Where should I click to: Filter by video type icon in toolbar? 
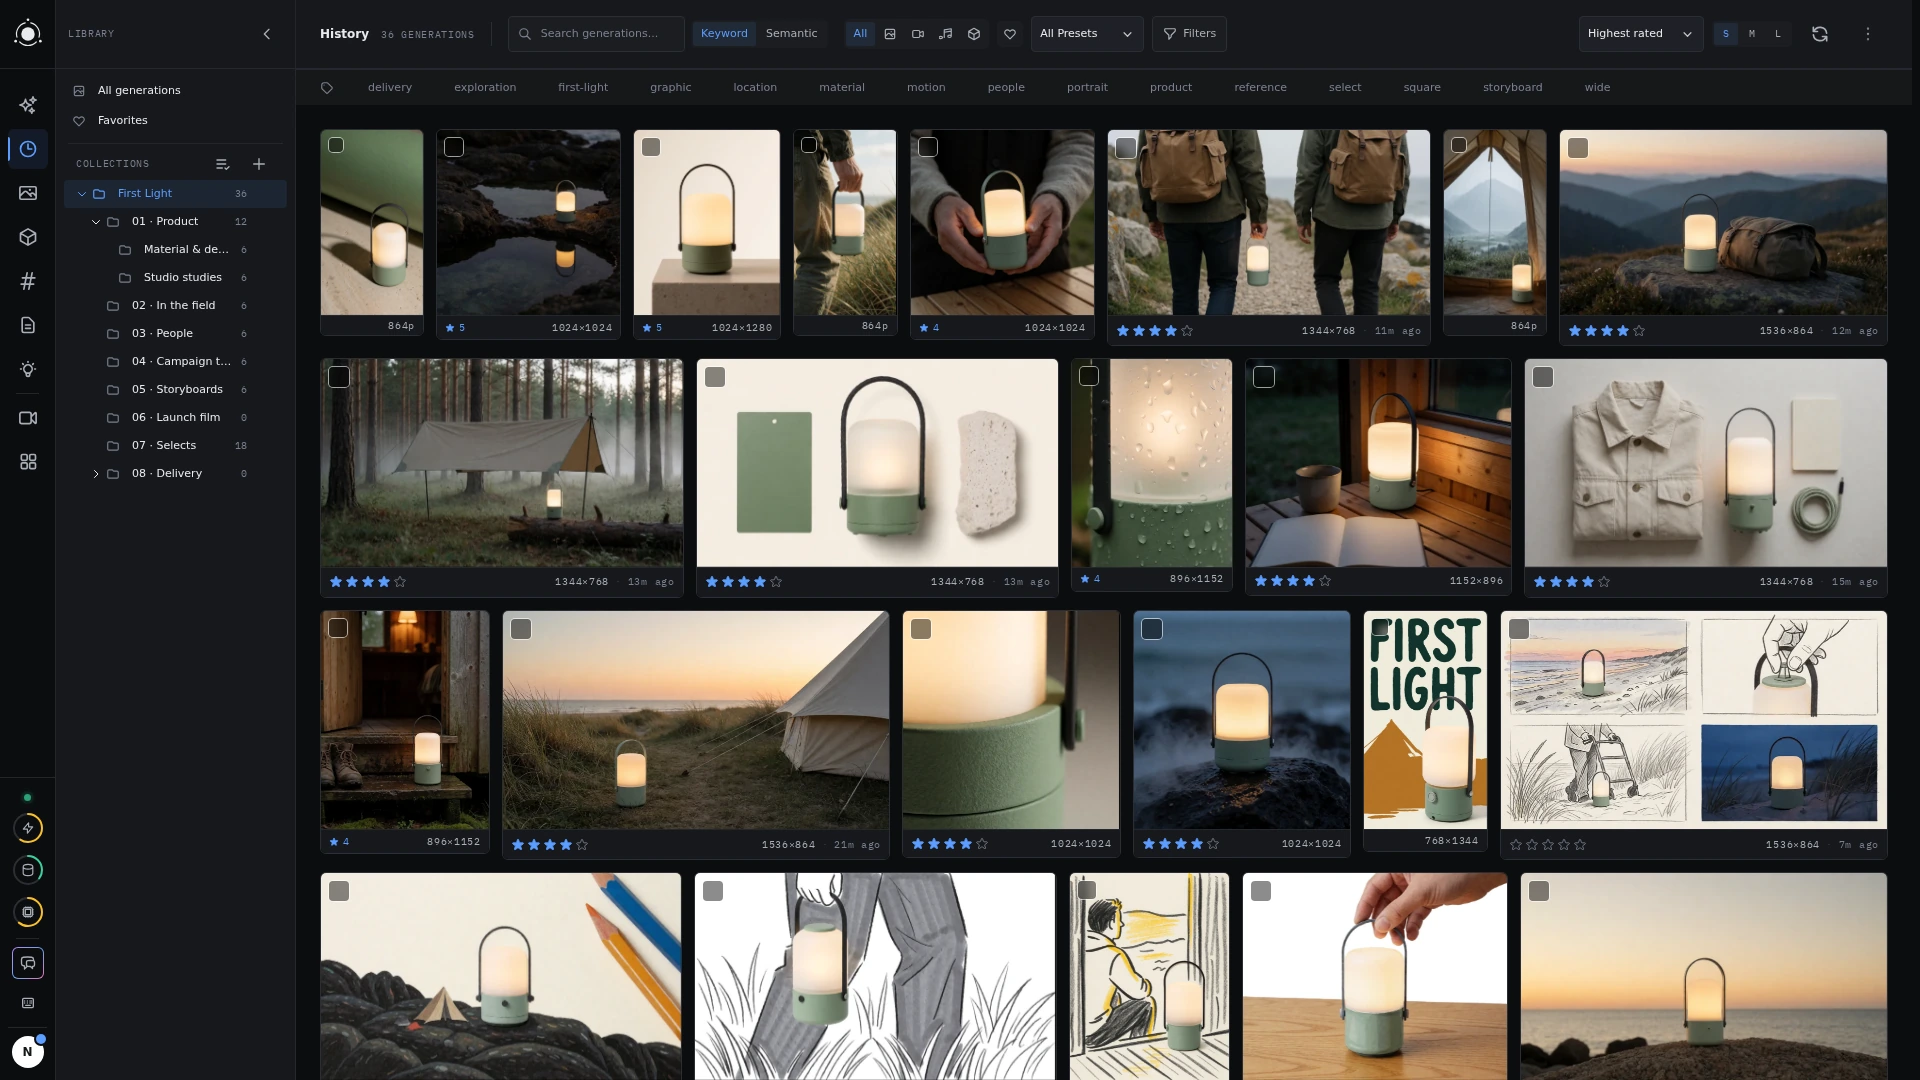(x=918, y=34)
